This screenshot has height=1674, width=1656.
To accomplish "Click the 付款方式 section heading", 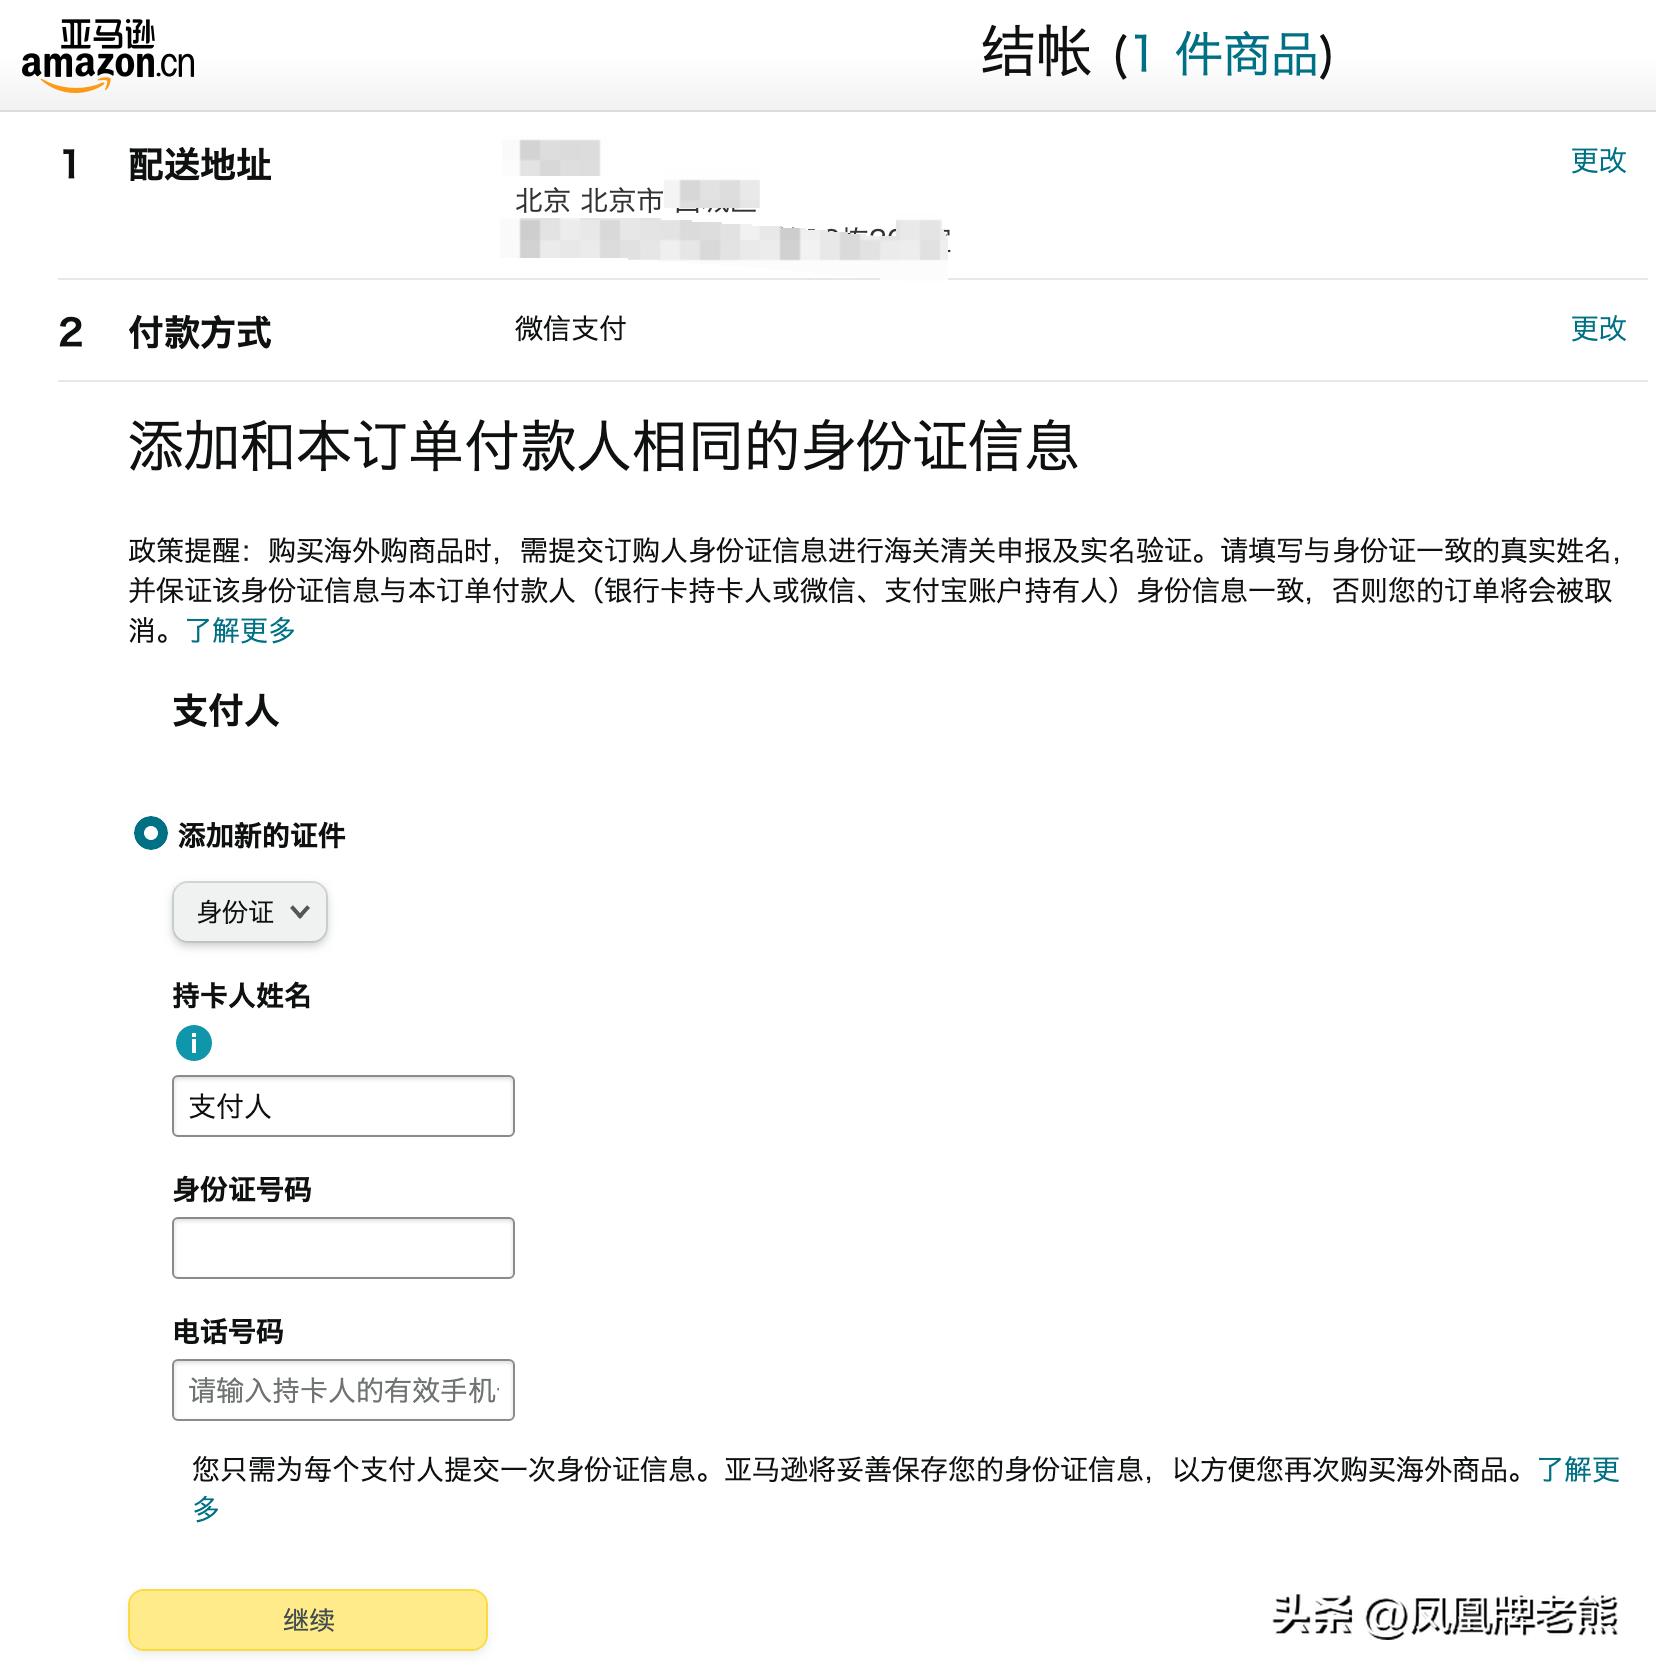I will click(x=202, y=333).
